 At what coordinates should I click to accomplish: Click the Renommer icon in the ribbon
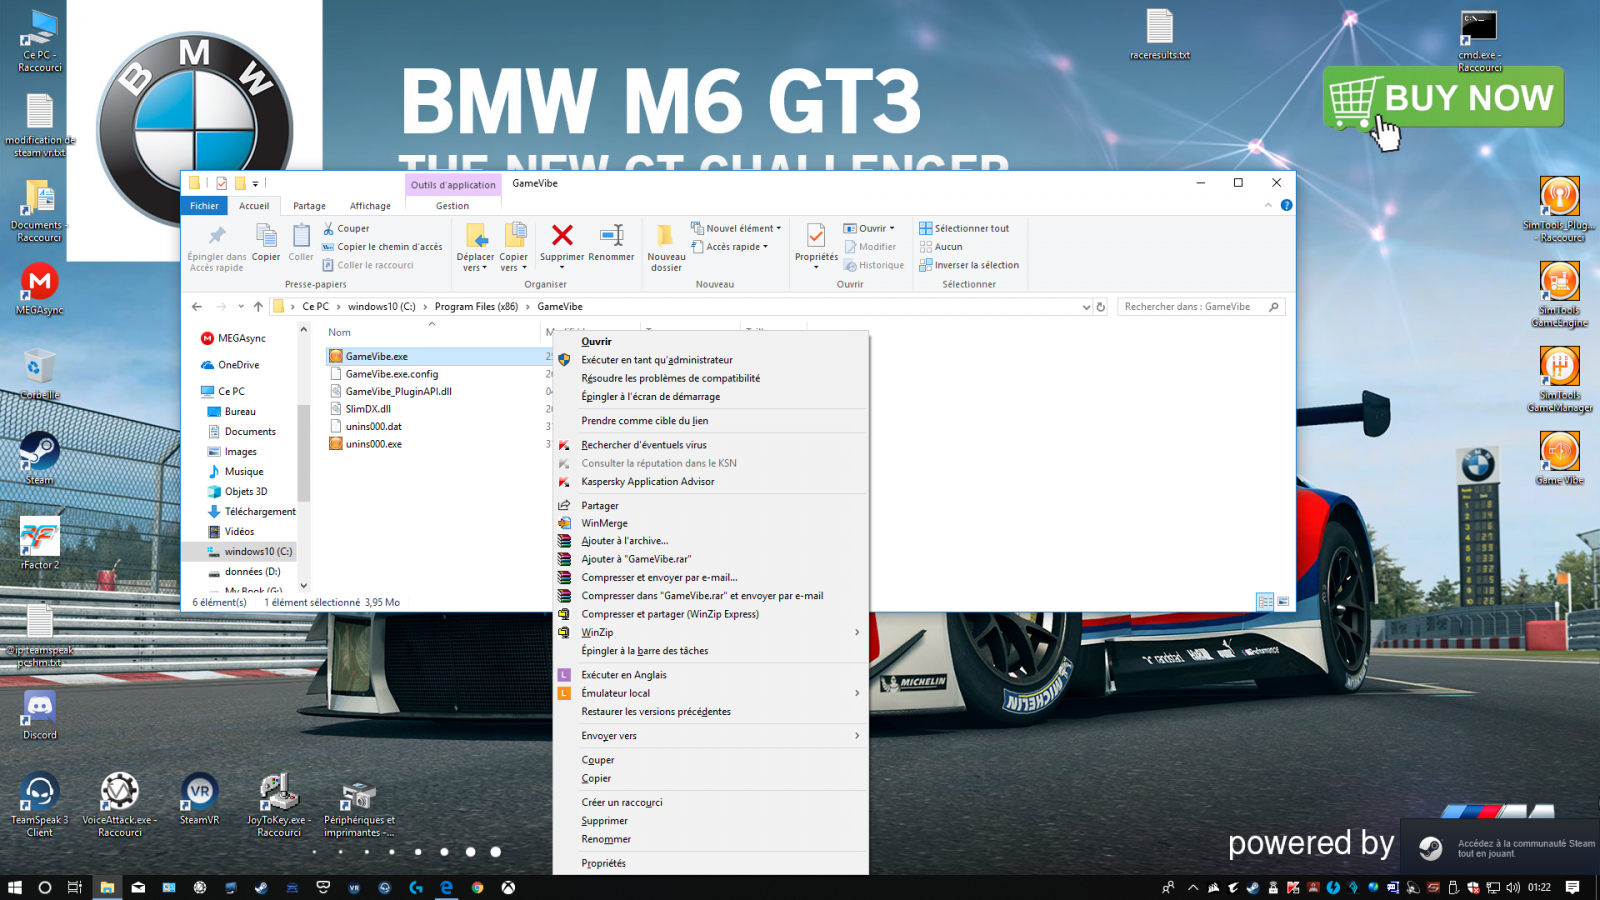tap(611, 237)
